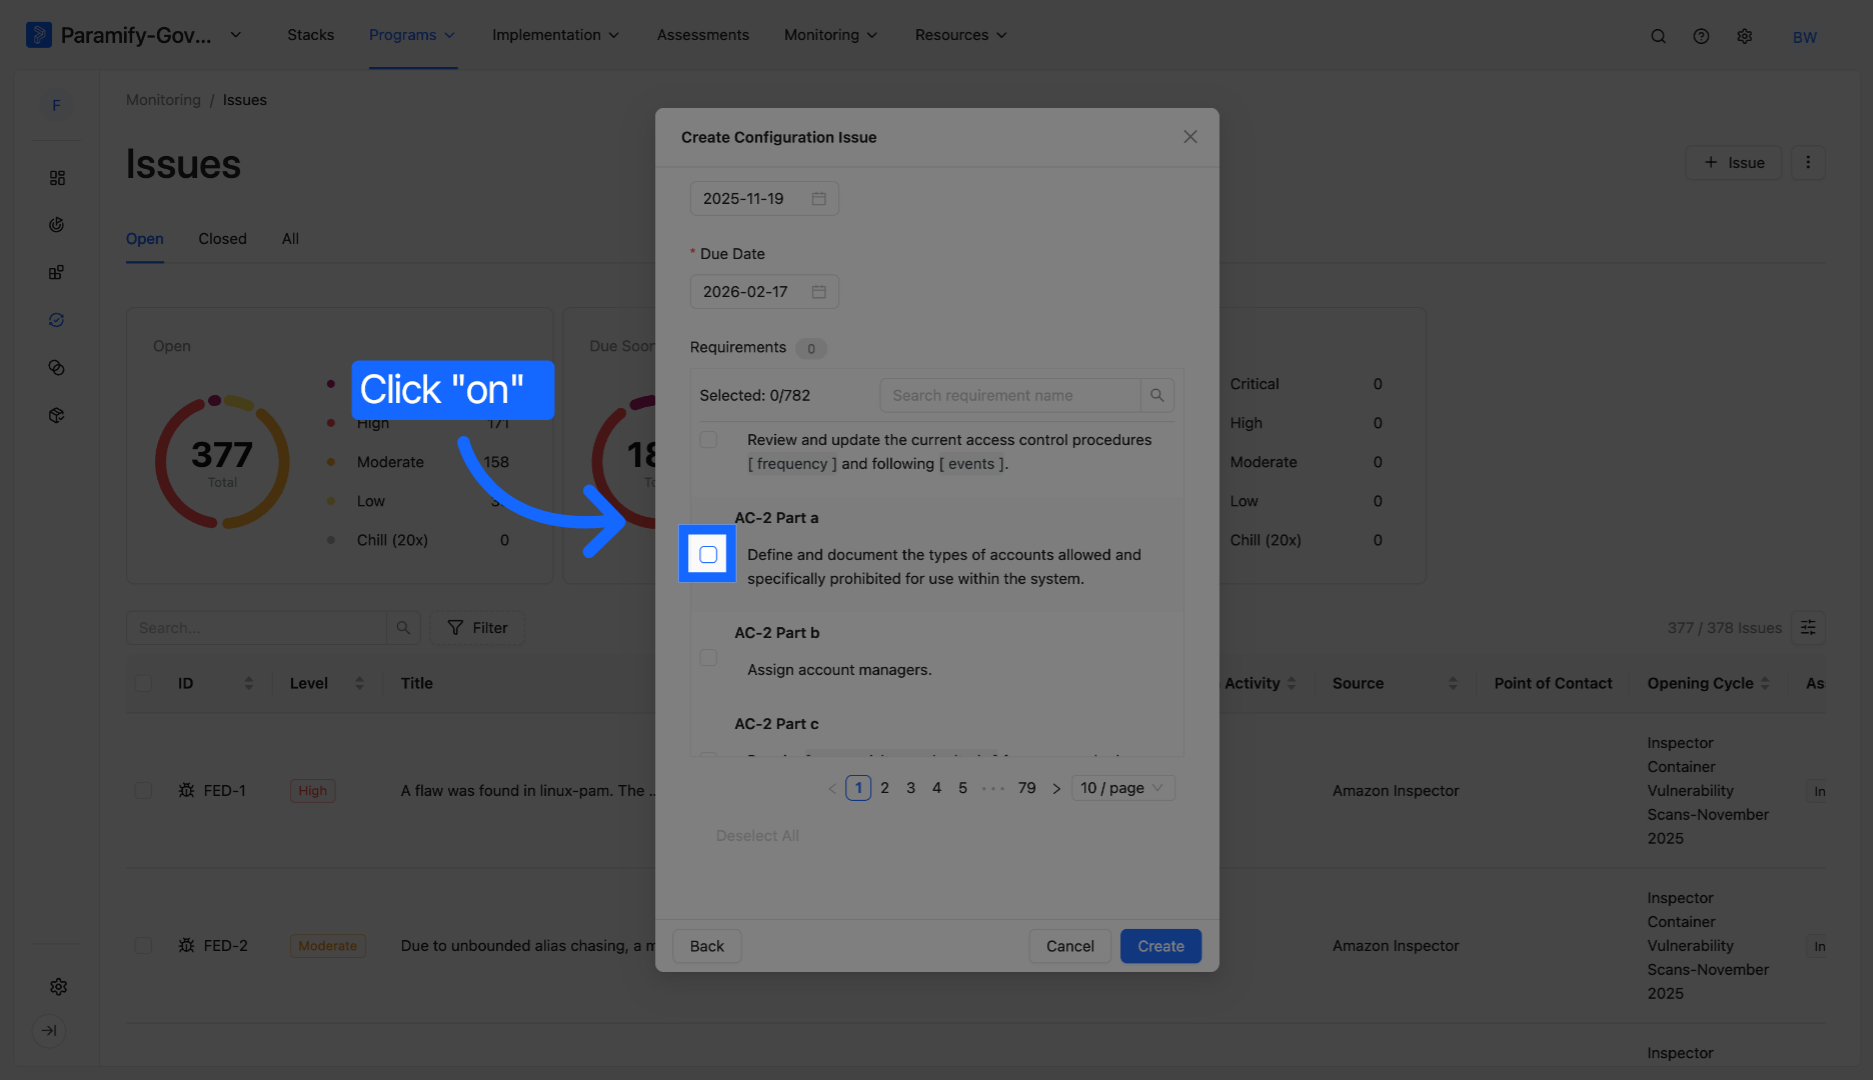The height and width of the screenshot is (1080, 1873).
Task: Open the Paramify-Gov workspace dropdown
Action: coord(235,35)
